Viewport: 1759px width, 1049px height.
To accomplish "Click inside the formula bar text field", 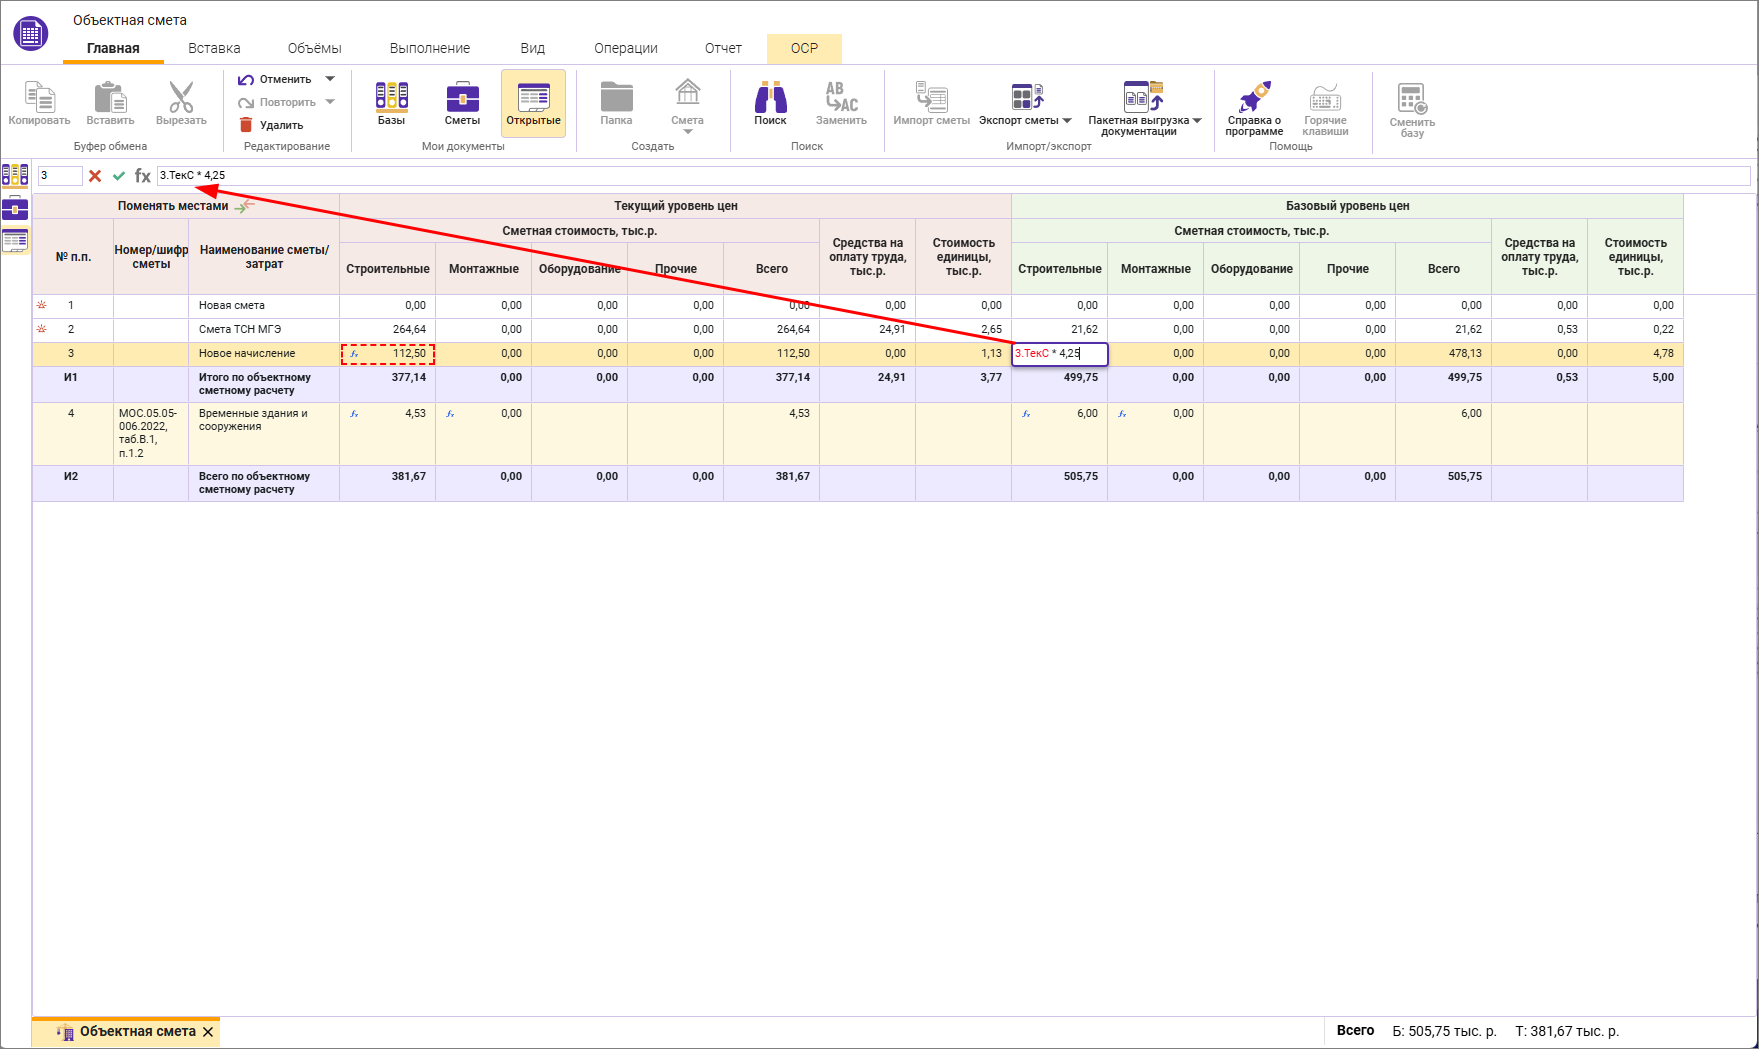I will (900, 176).
